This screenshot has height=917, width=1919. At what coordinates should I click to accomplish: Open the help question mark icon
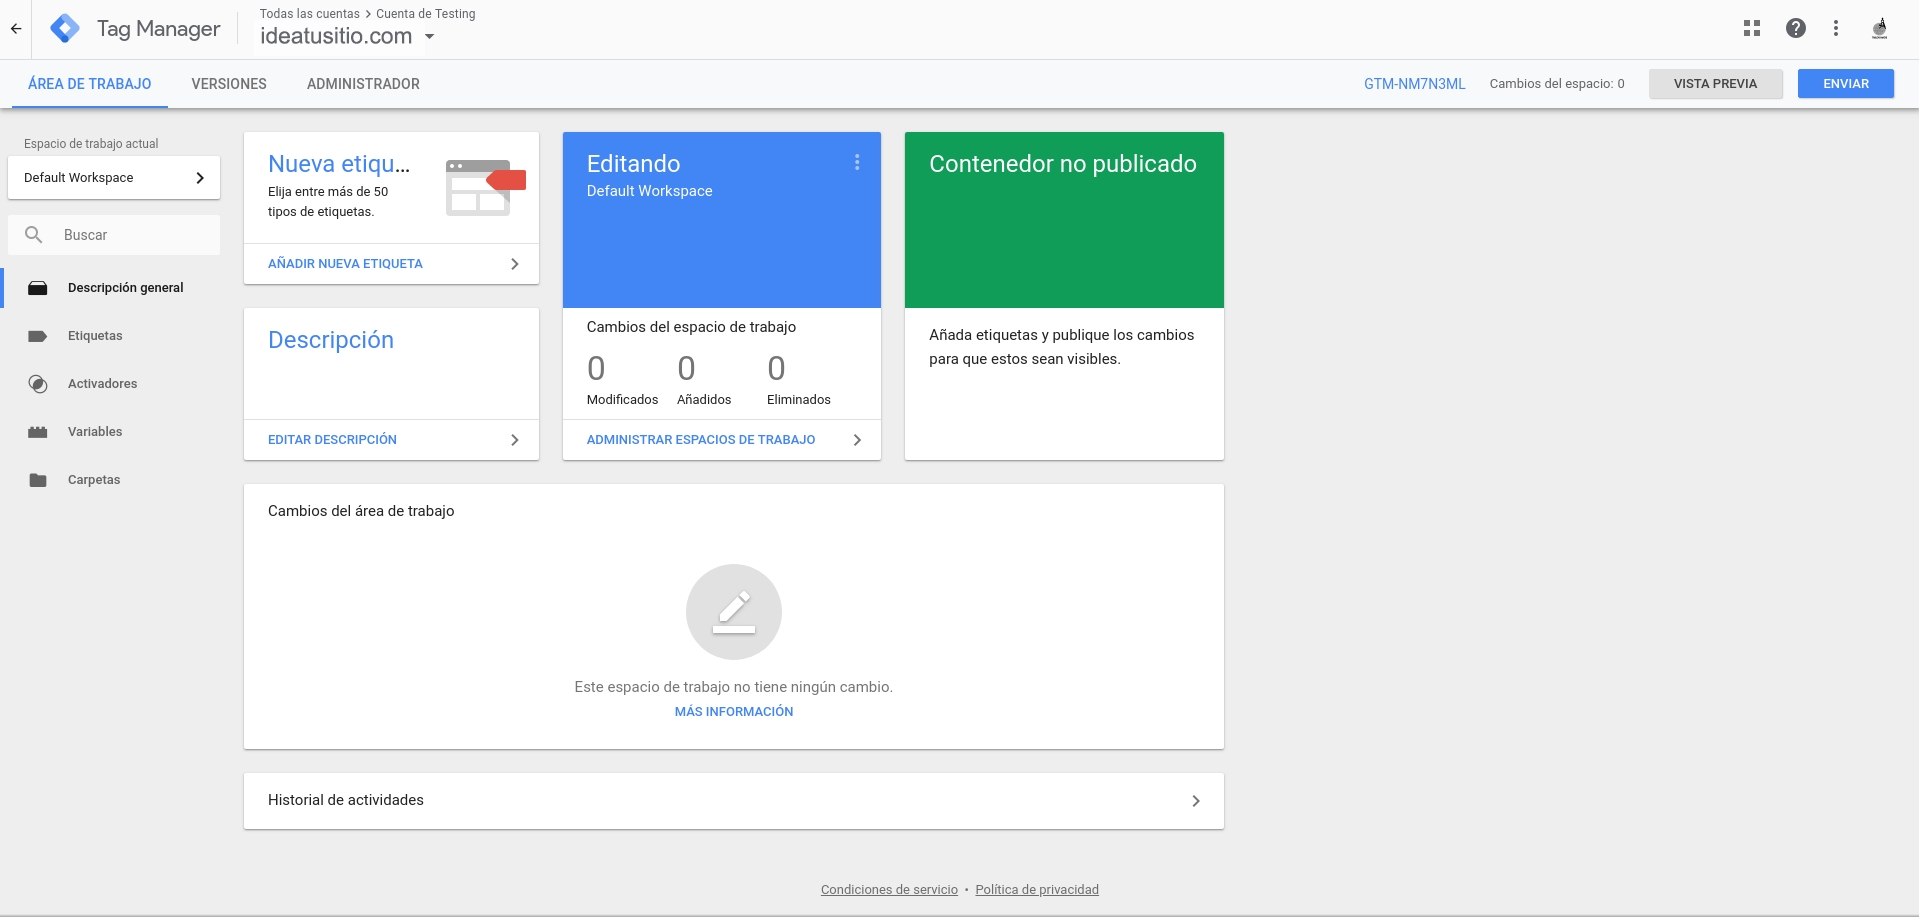point(1795,29)
